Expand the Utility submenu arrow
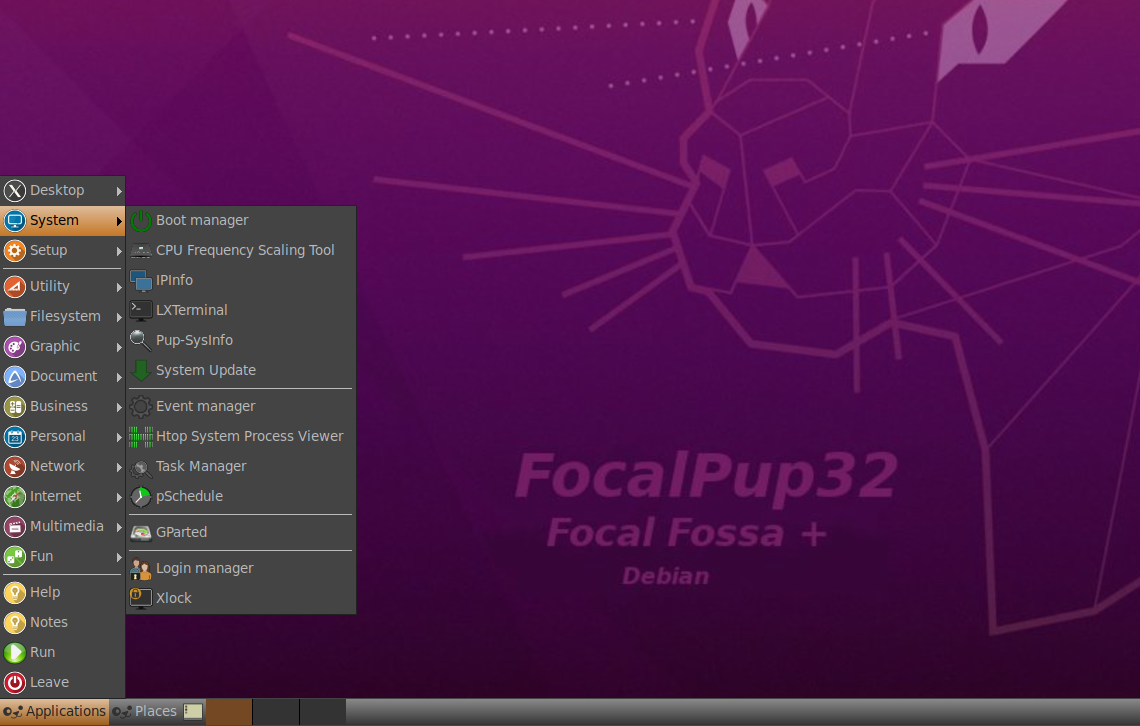 (119, 287)
